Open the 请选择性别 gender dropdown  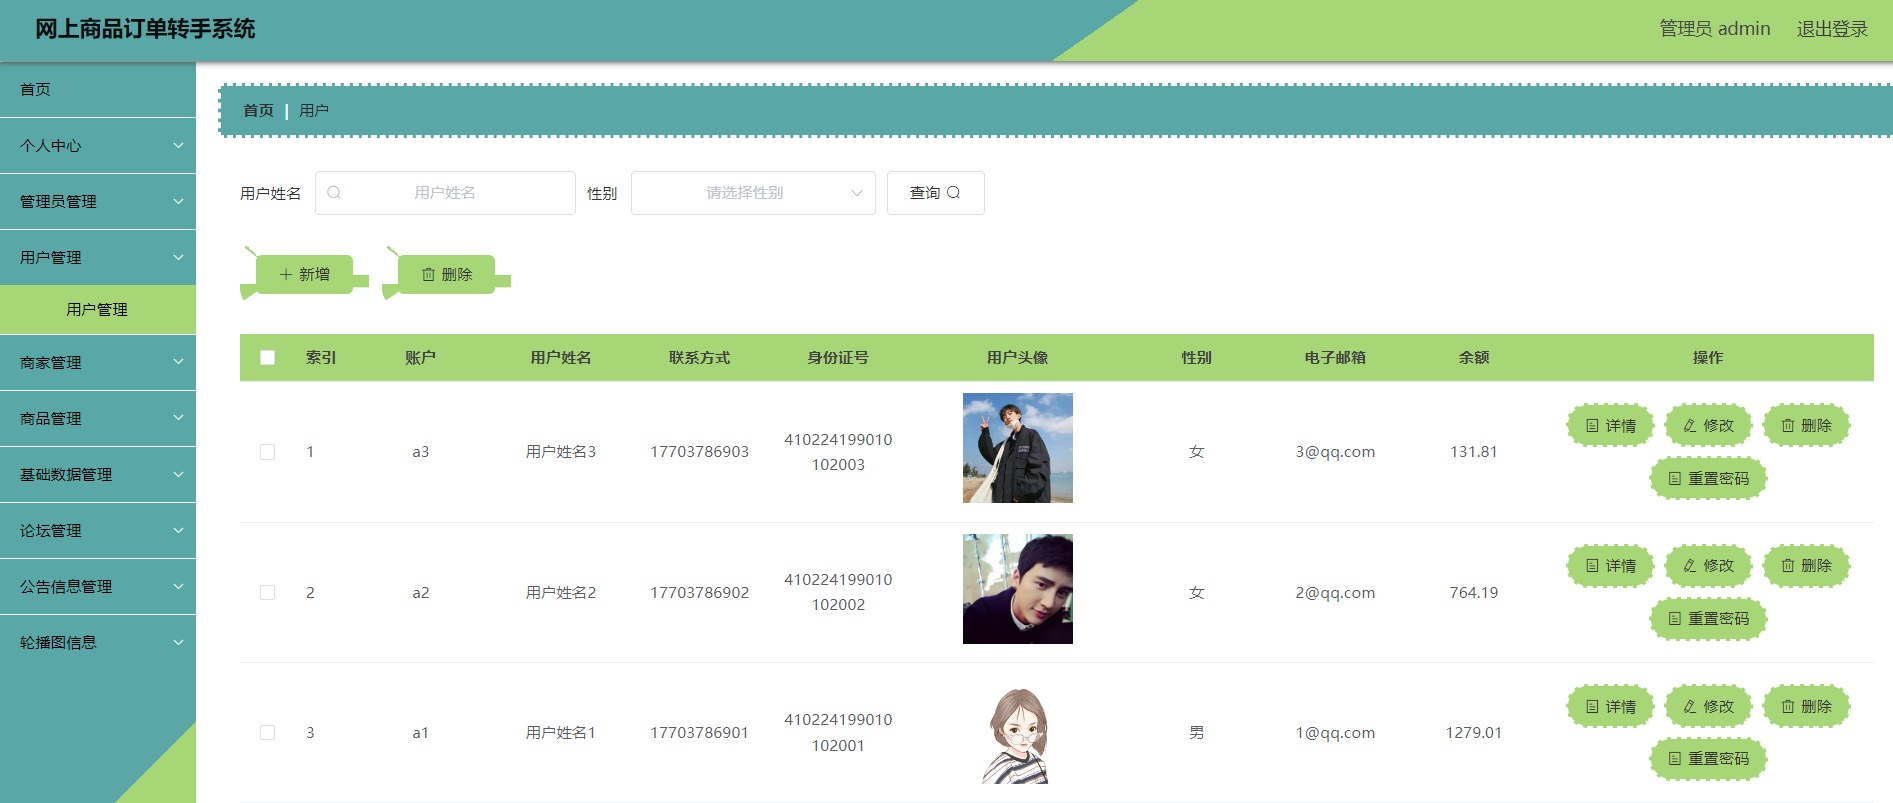(x=753, y=193)
